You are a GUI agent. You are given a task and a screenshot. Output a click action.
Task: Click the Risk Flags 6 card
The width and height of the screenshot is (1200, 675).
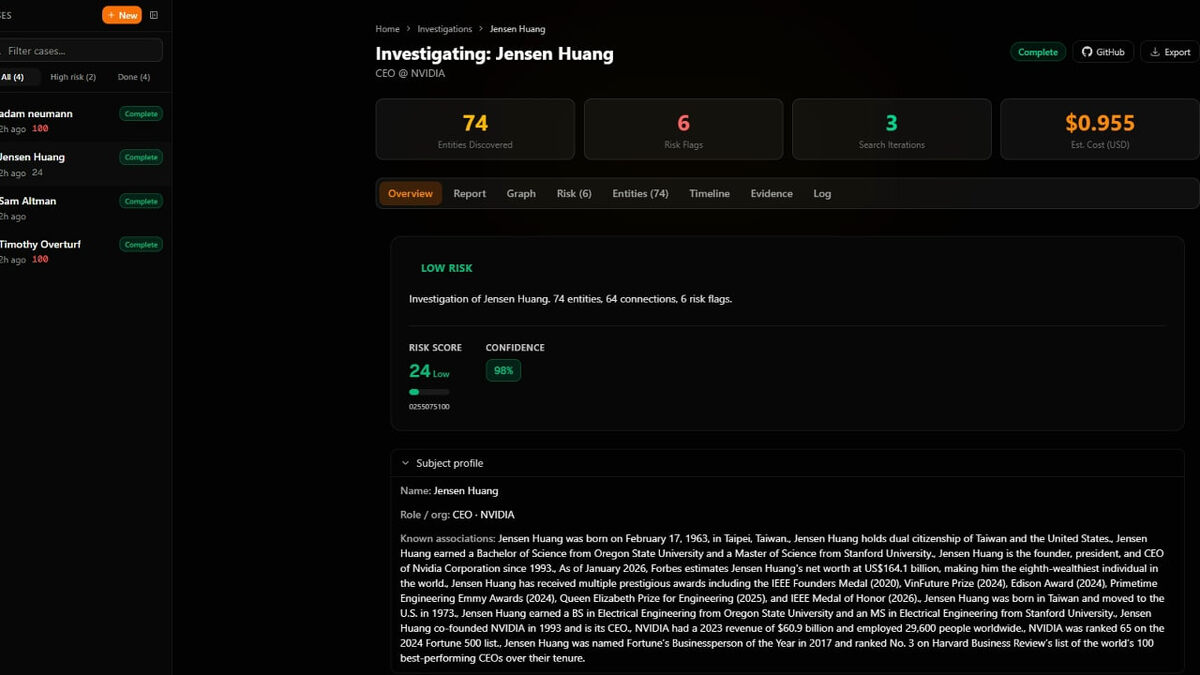(683, 129)
